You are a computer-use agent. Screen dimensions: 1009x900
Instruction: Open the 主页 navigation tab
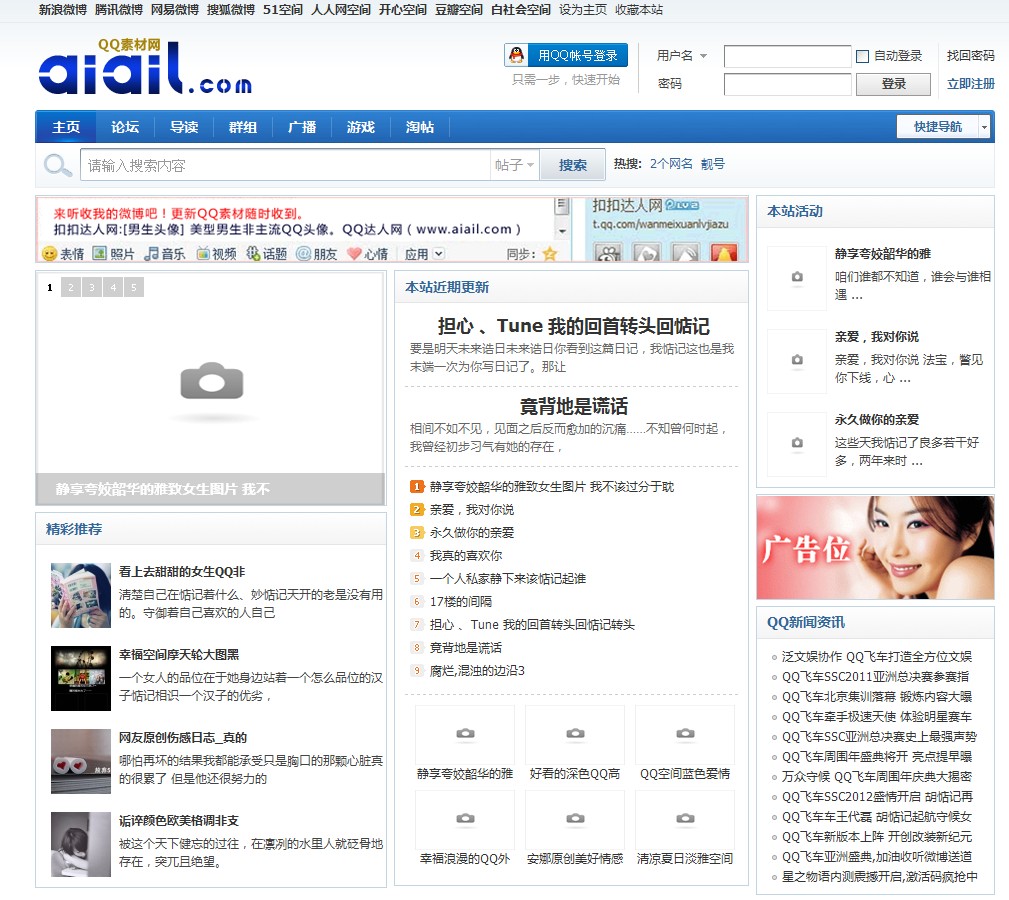(66, 127)
